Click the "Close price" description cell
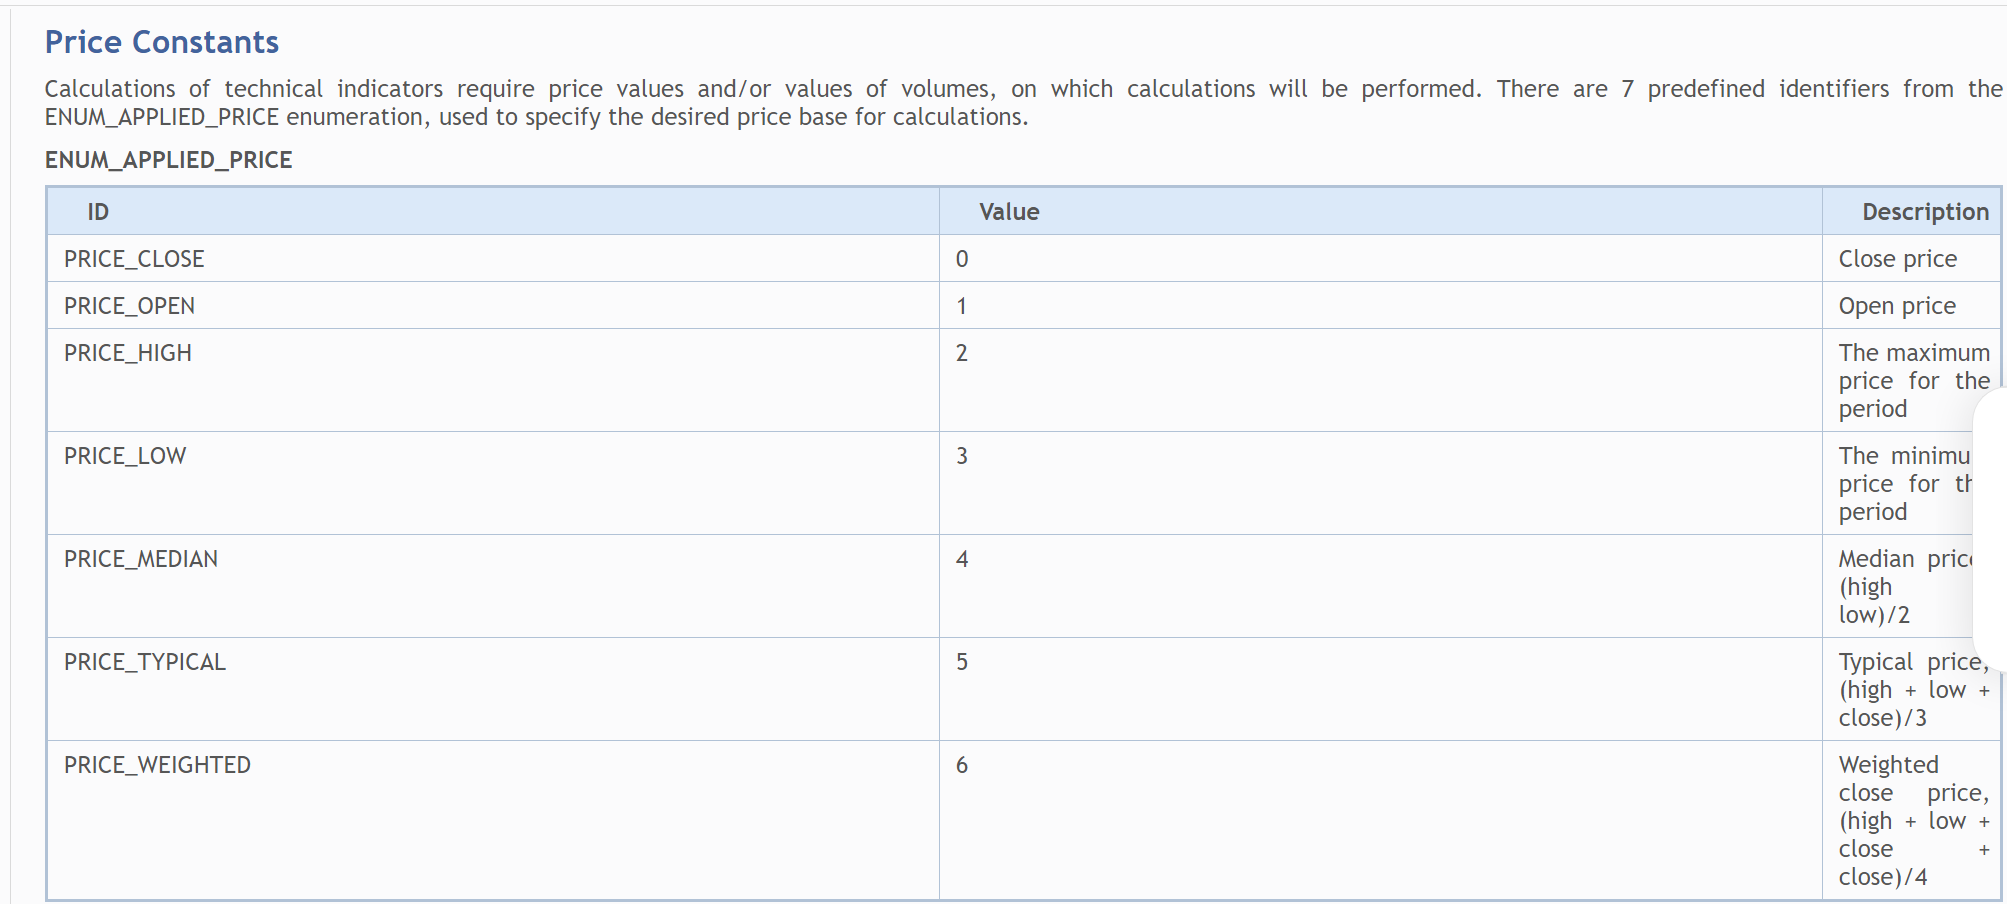The width and height of the screenshot is (2007, 904). [x=1897, y=259]
